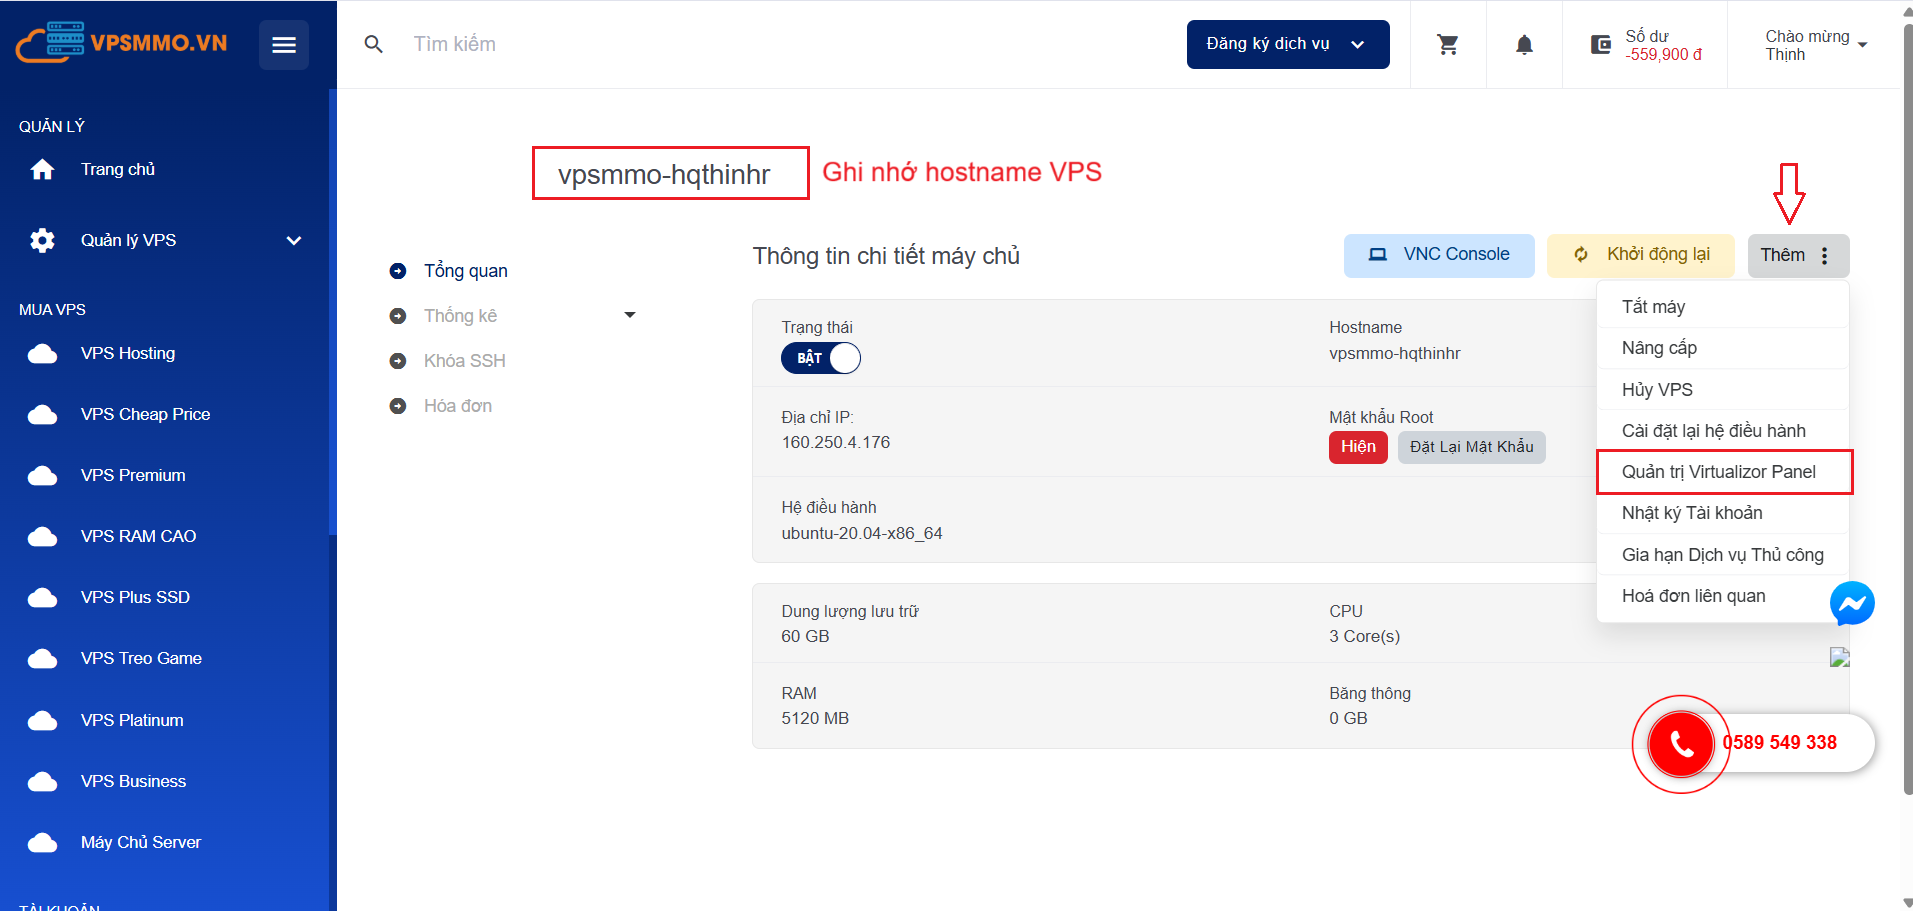1913x911 pixels.
Task: Click the cloud icon beside VPS Business
Action: click(x=42, y=782)
